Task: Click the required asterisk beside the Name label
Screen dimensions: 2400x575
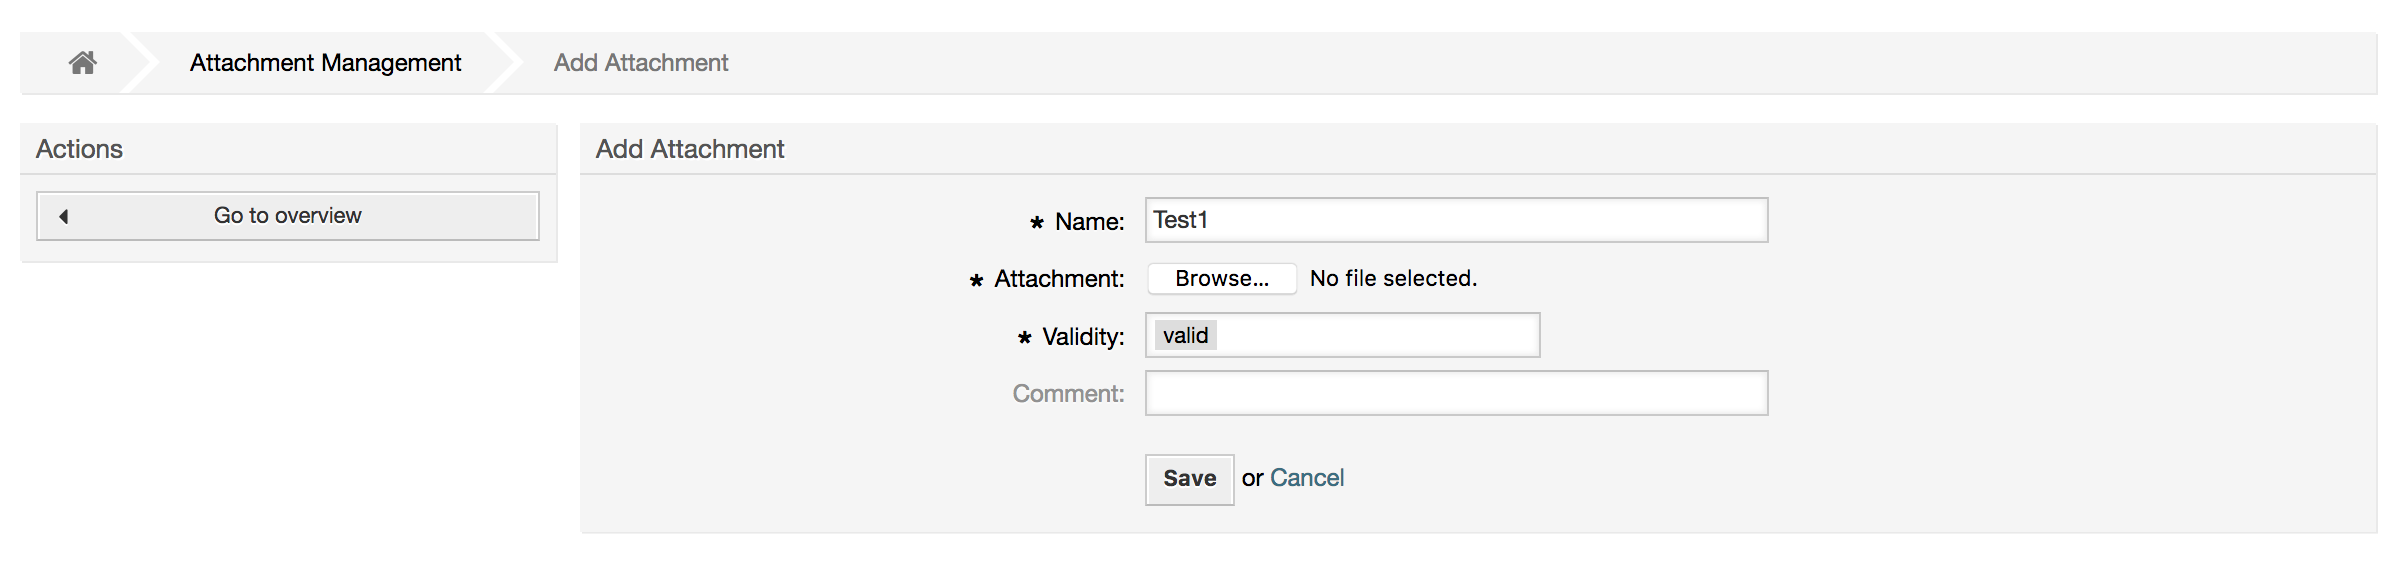Action: (1037, 223)
